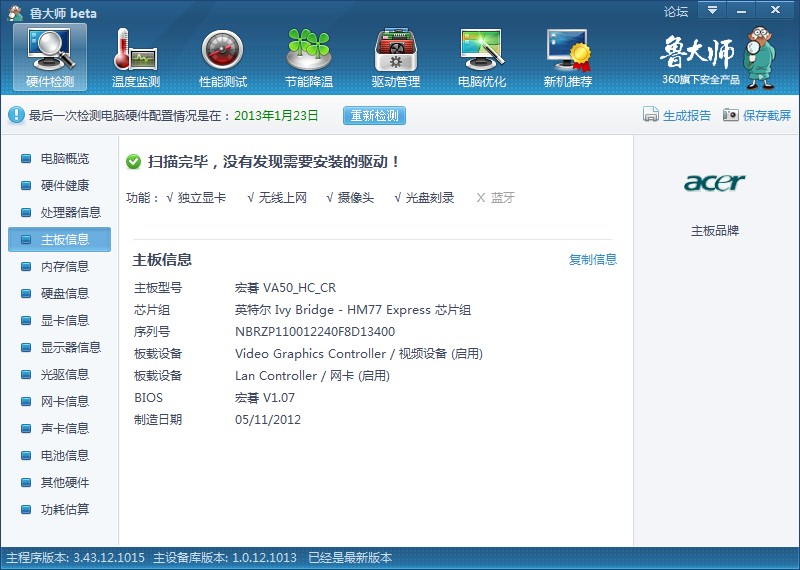Click the 保存截屏 link text
This screenshot has width=800, height=570.
point(767,115)
